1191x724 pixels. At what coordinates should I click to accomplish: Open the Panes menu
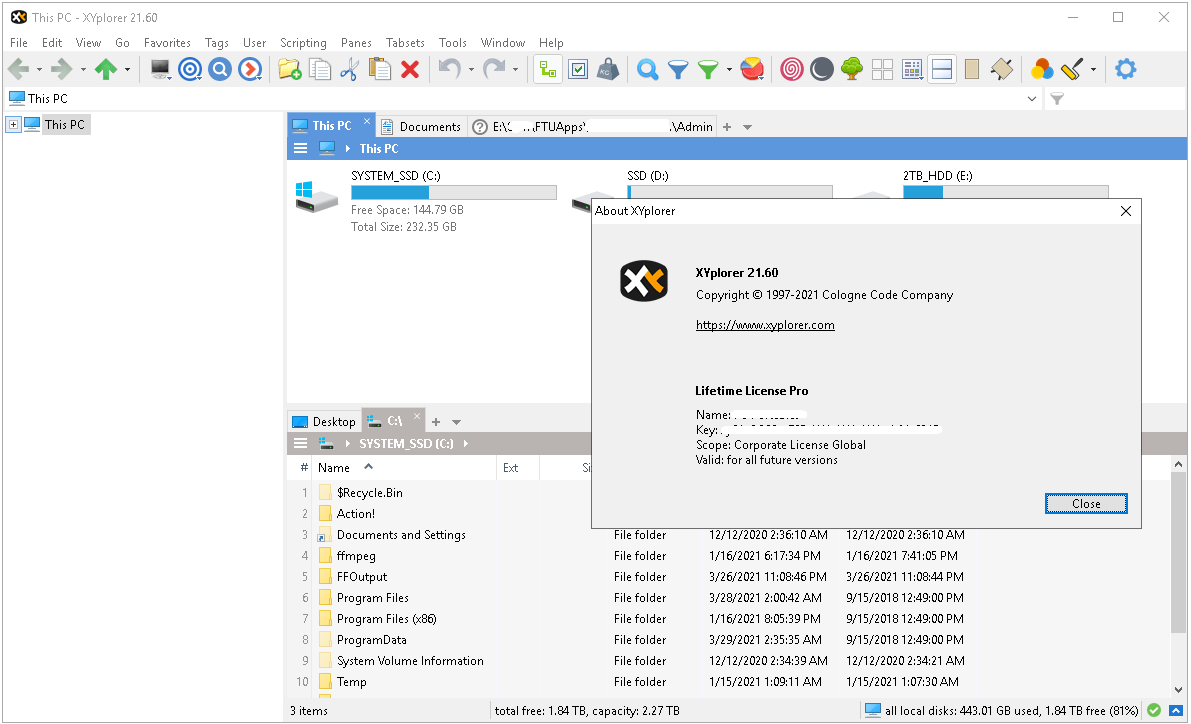point(356,43)
